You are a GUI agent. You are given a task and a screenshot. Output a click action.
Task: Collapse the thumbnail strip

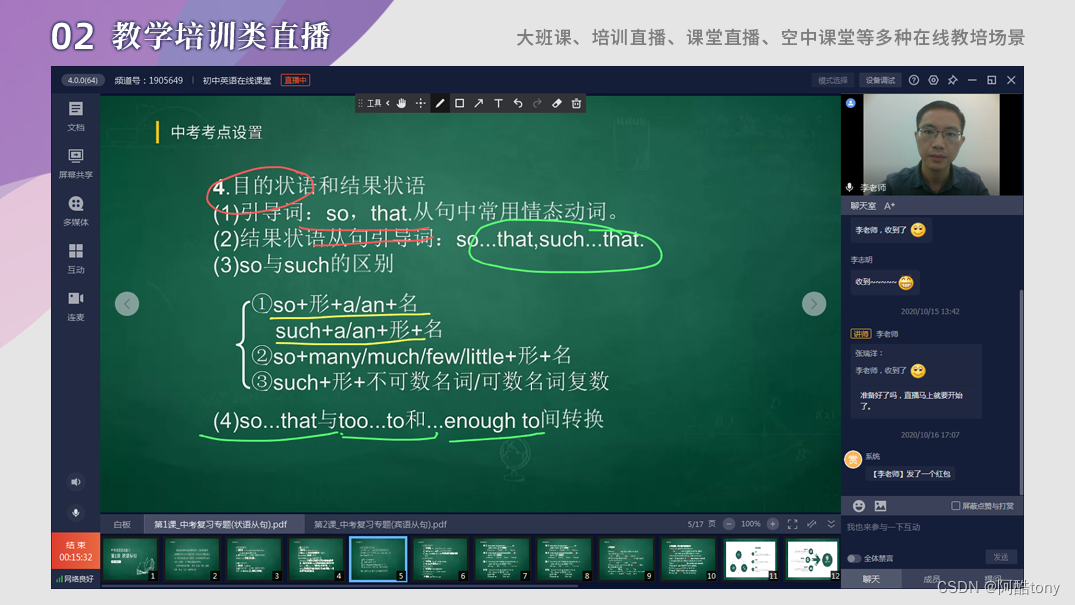[x=831, y=524]
